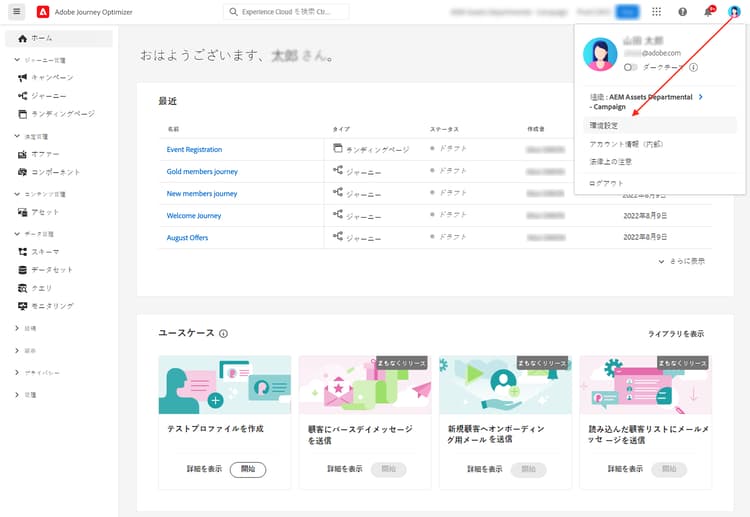Image resolution: width=750 pixels, height=517 pixels.
Task: Click the large profile picture in the dropdown
Action: coord(600,55)
